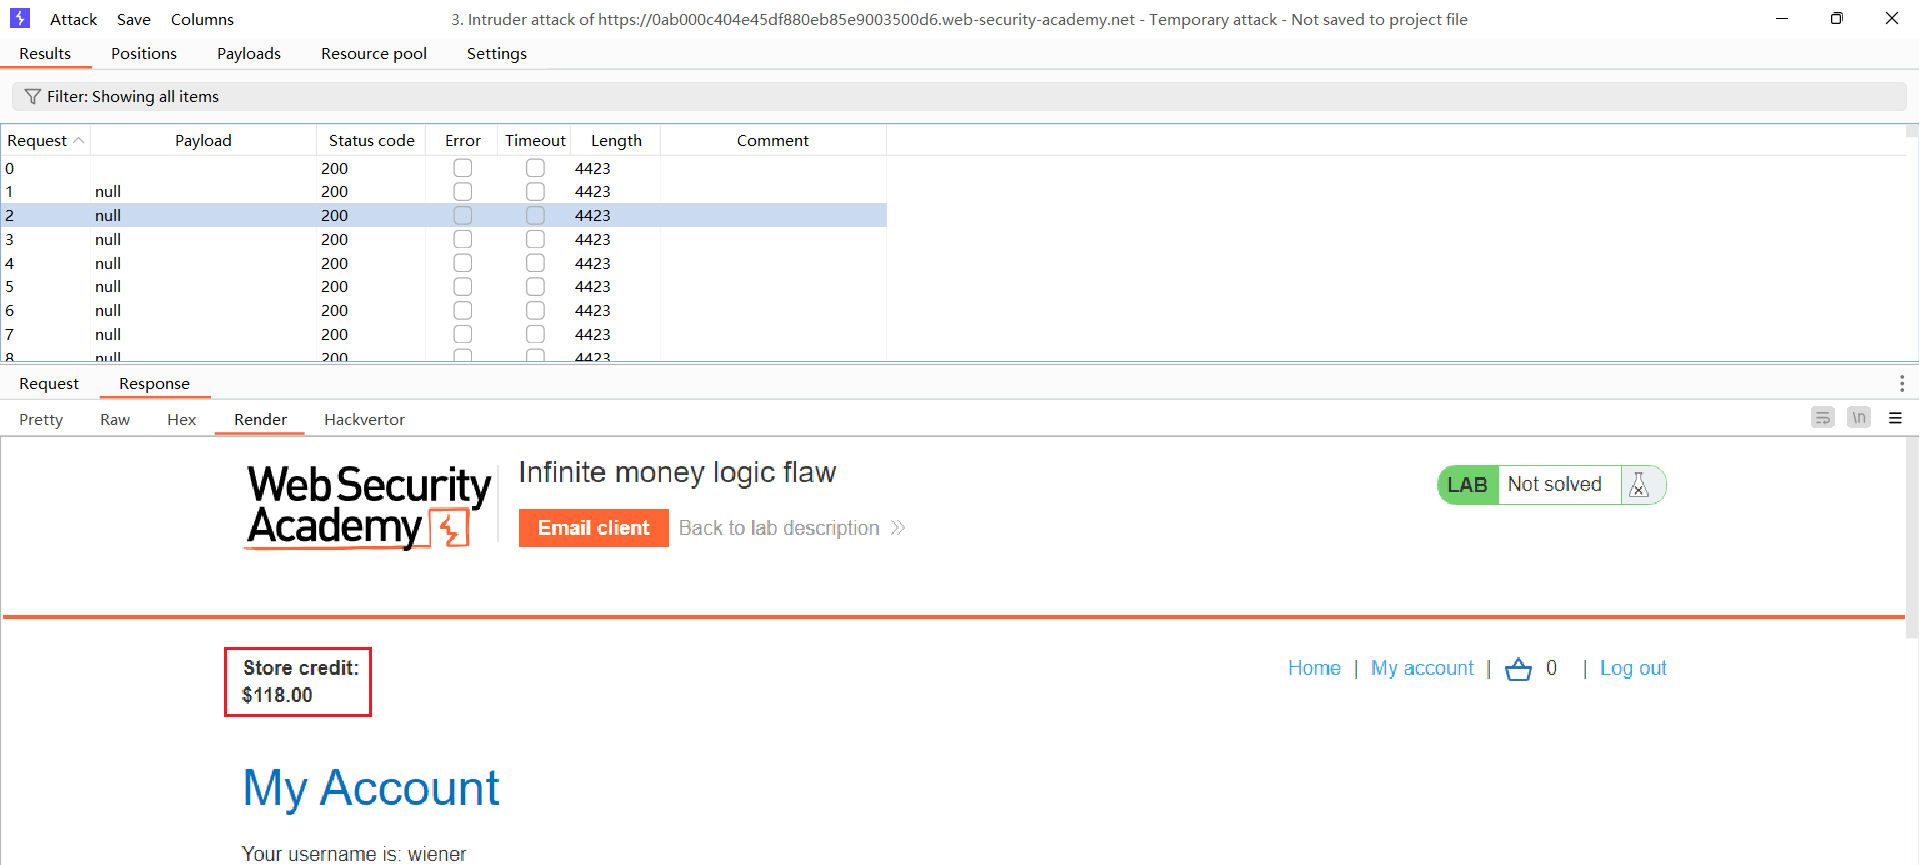Viewport: 1920px width, 865px height.
Task: Sort by the Length column header
Action: [616, 140]
